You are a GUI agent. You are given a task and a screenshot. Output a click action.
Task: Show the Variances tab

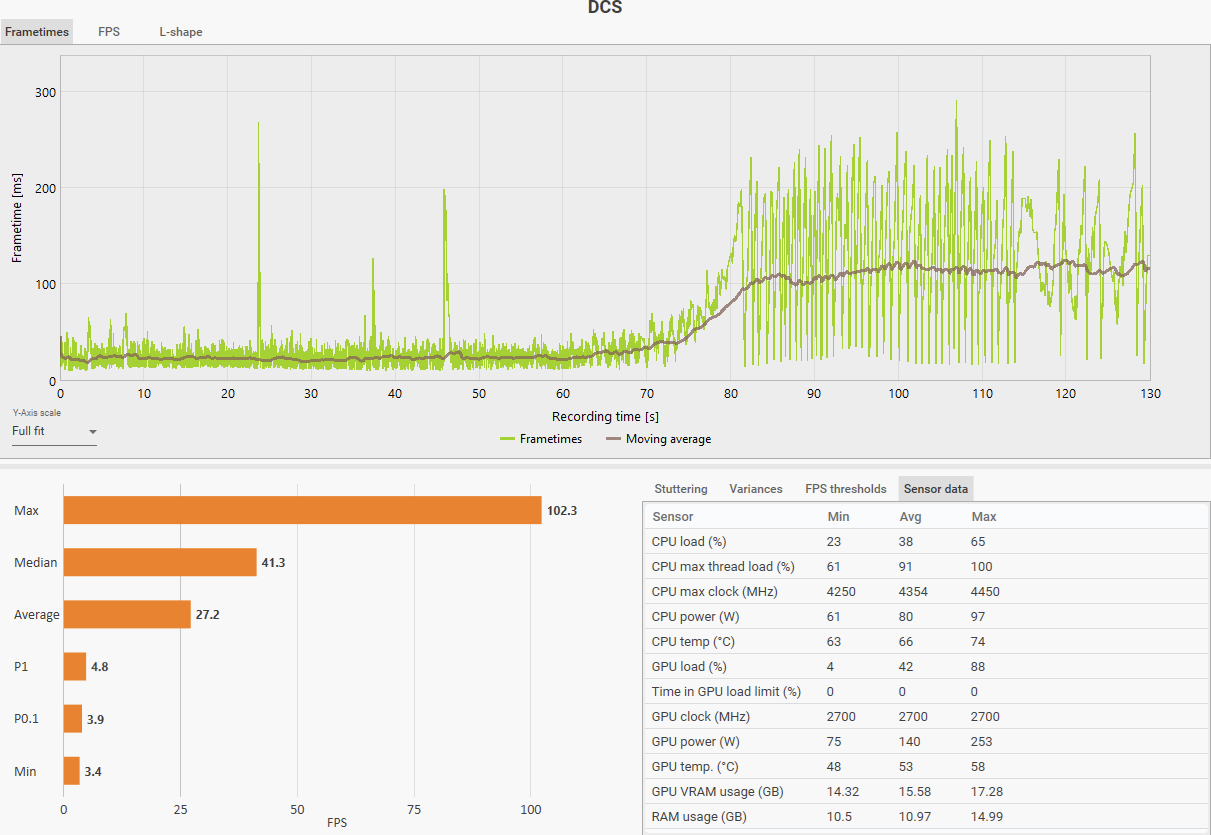(756, 489)
